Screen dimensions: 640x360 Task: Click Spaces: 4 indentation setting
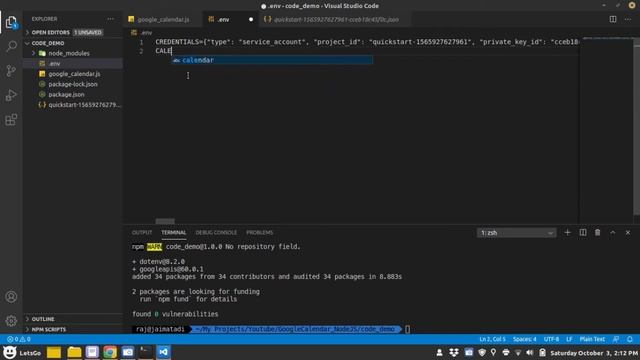click(524, 339)
